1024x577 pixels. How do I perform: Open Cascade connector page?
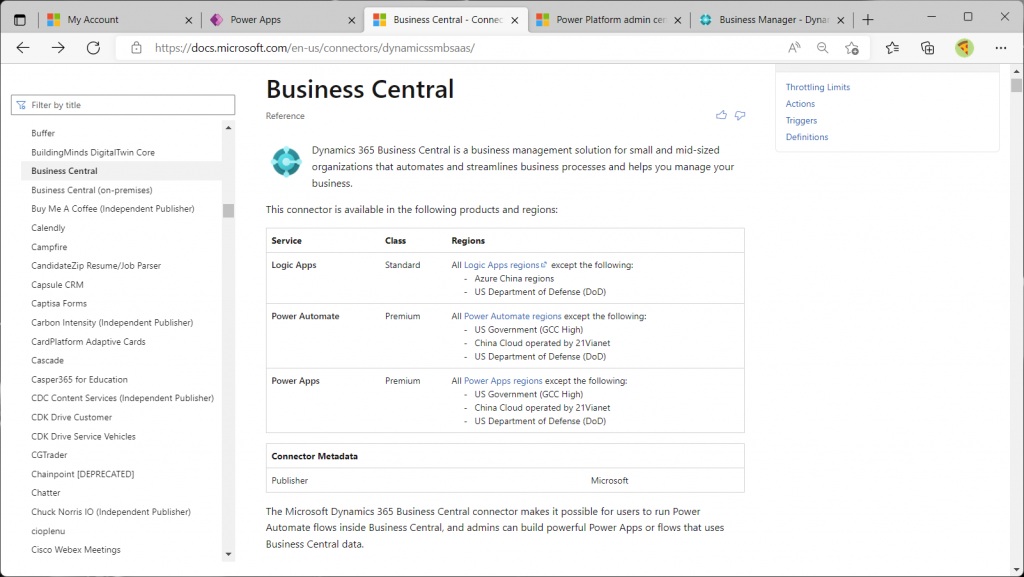coord(48,360)
